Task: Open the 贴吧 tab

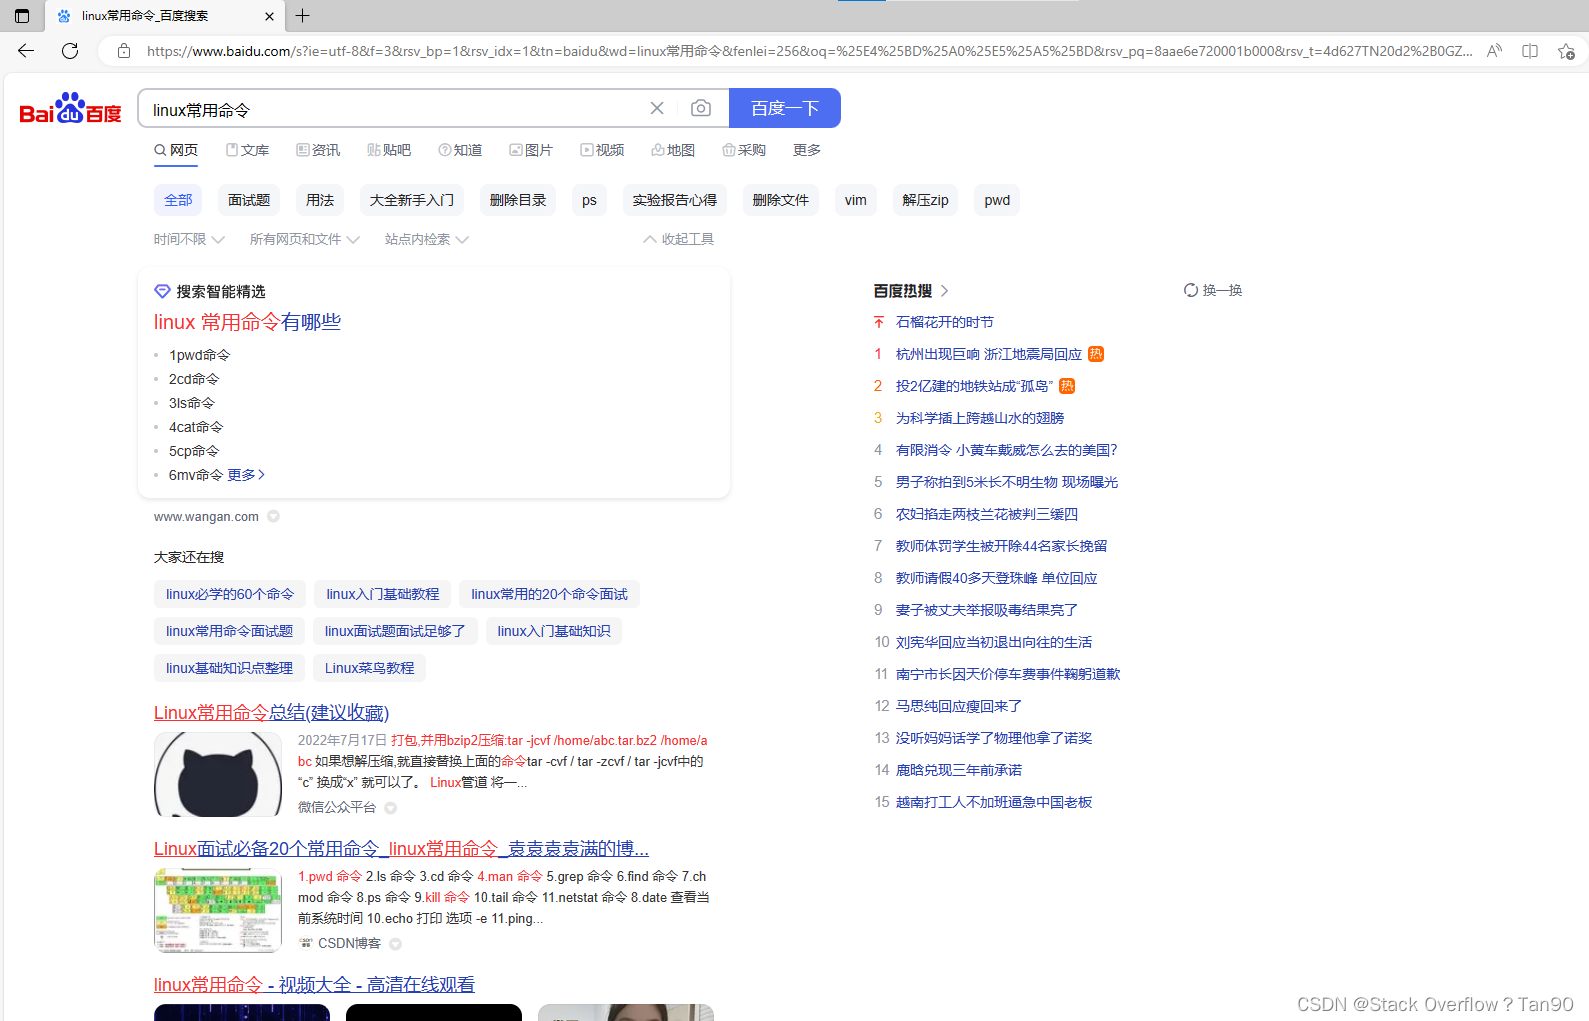Action: coord(389,150)
